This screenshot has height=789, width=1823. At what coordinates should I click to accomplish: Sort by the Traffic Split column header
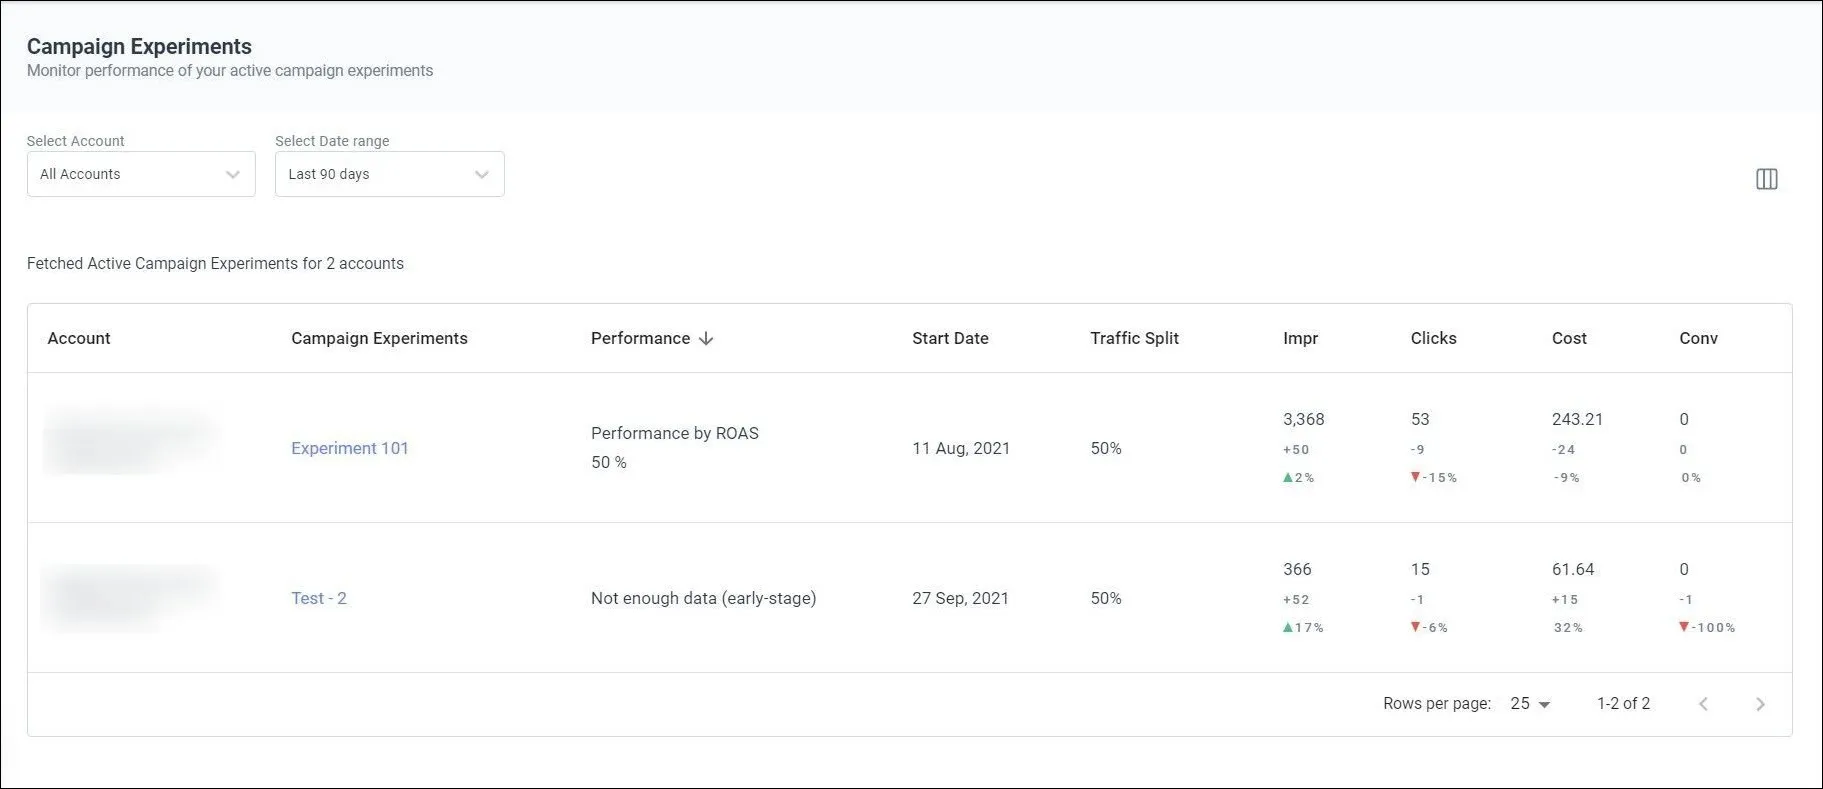[1134, 338]
